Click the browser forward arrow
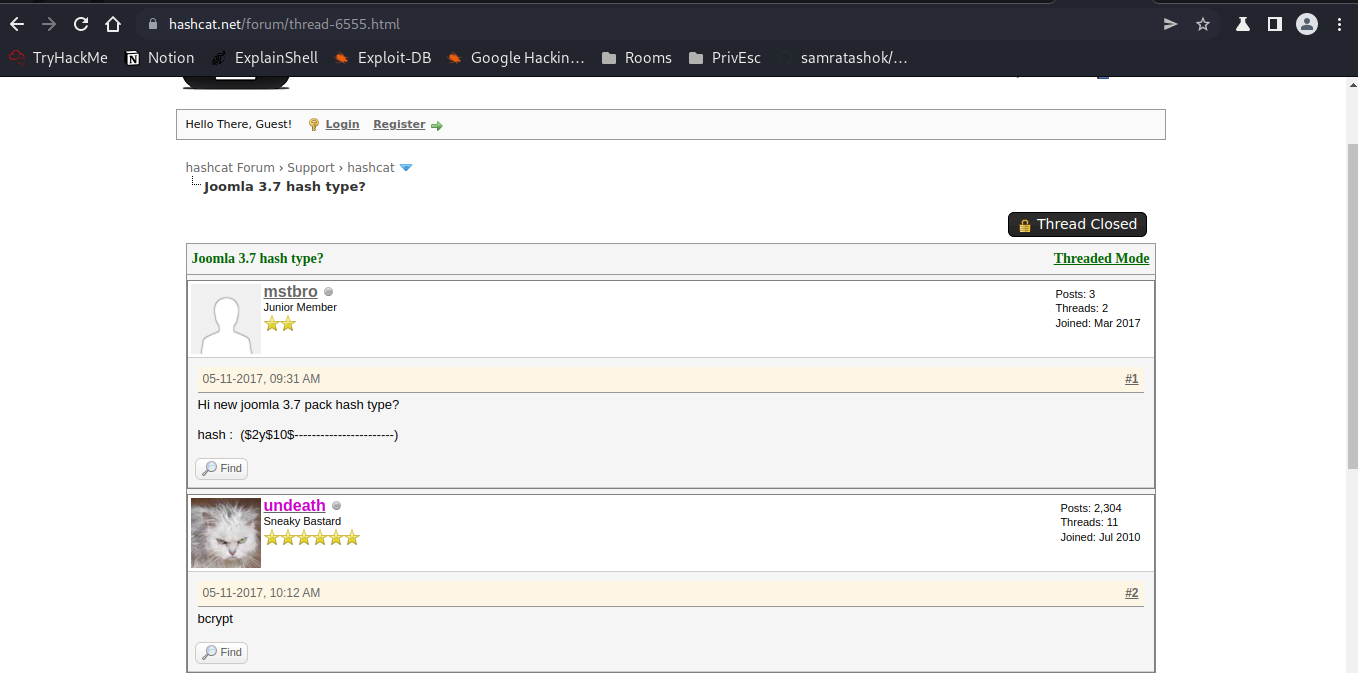Viewport: 1358px width, 673px height. pyautogui.click(x=49, y=24)
